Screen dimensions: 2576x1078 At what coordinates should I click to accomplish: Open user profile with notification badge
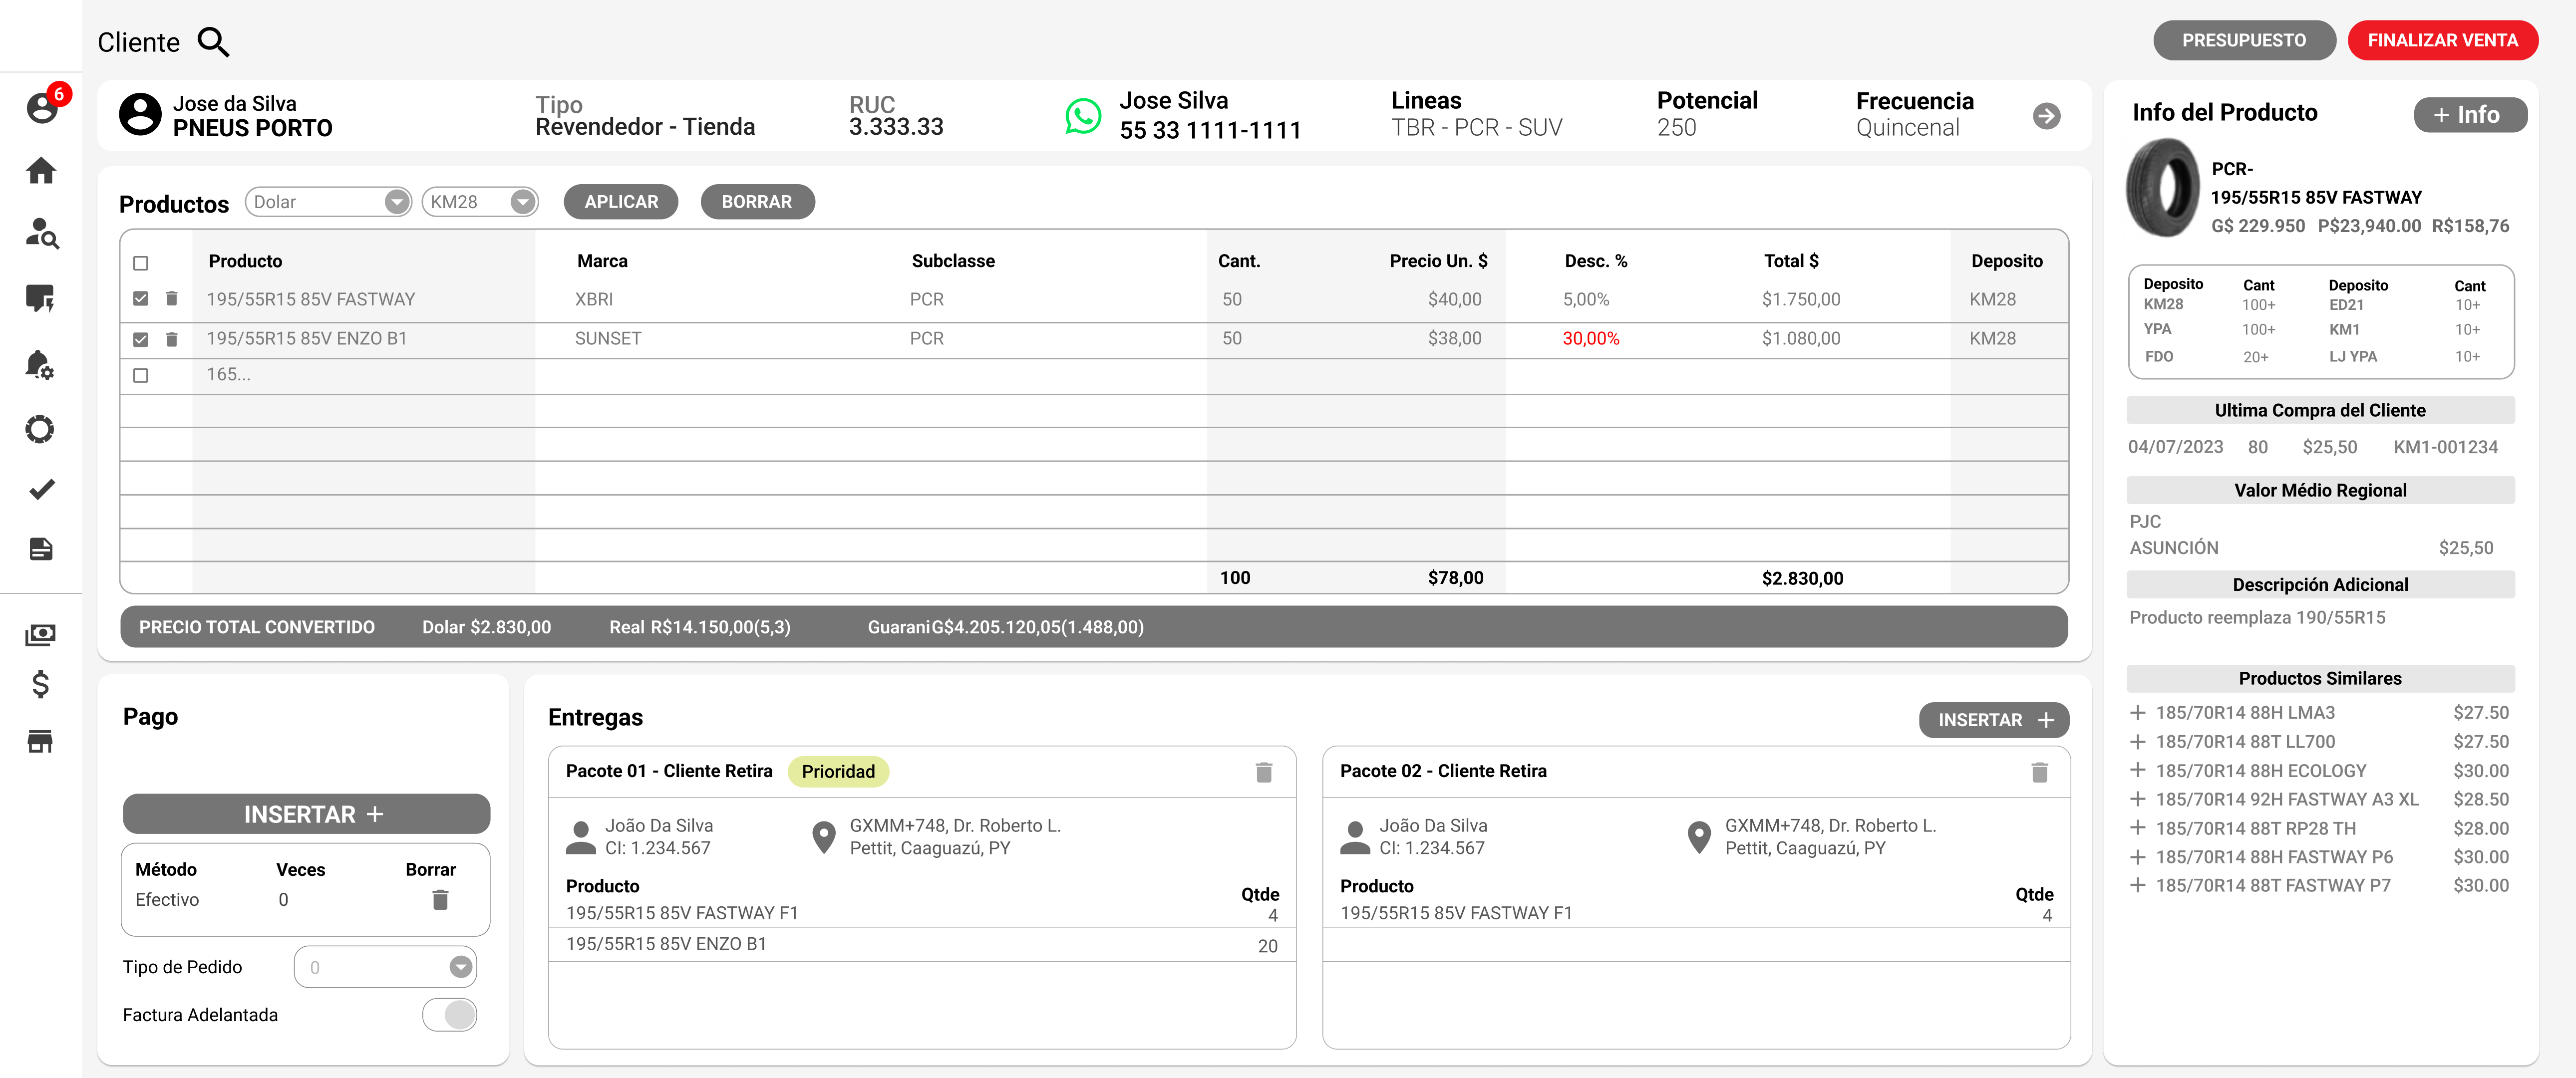coord(41,107)
